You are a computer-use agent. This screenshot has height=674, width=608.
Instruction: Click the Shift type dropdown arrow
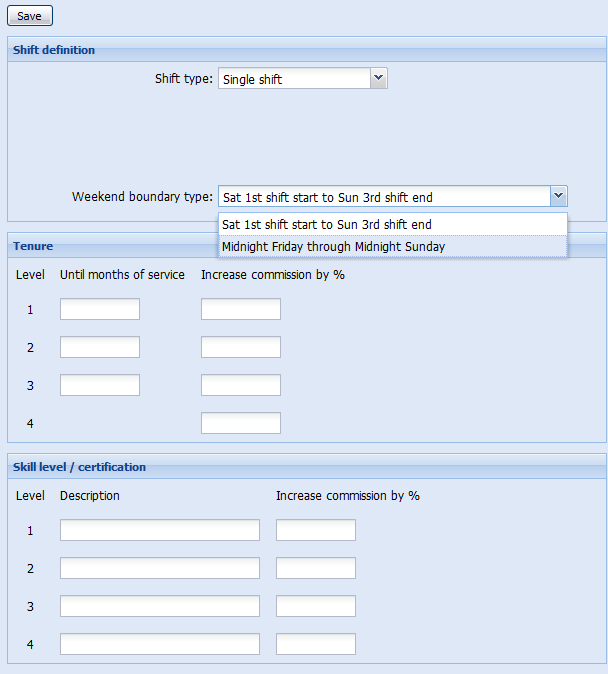378,78
